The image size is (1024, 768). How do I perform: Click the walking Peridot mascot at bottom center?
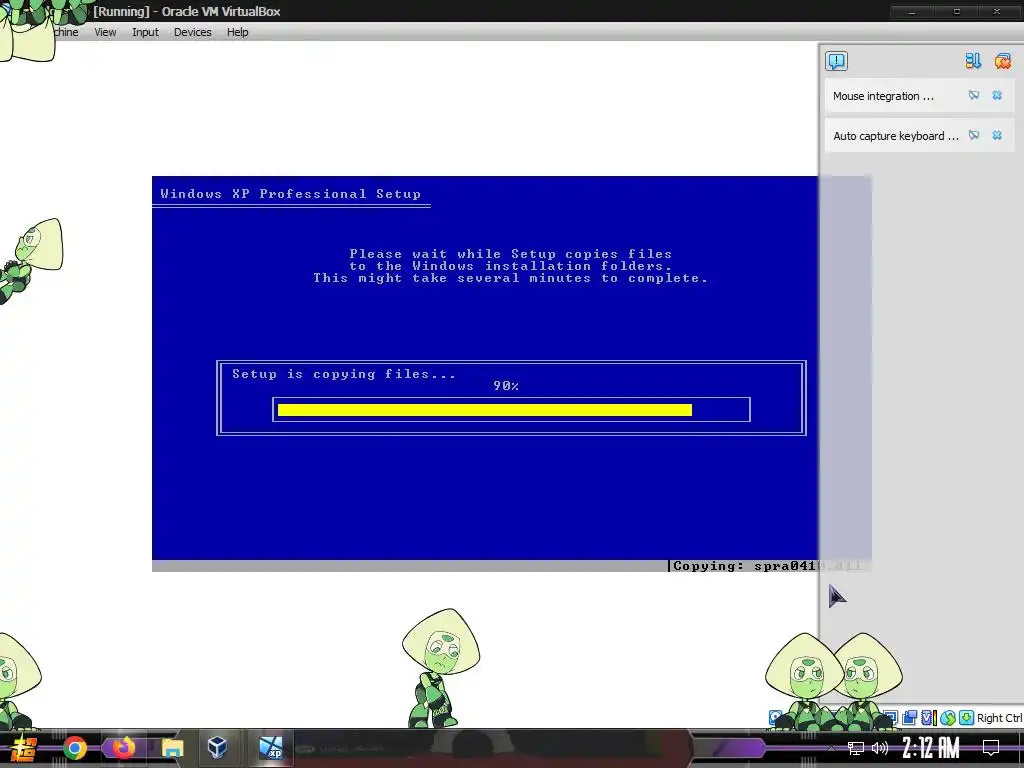441,667
